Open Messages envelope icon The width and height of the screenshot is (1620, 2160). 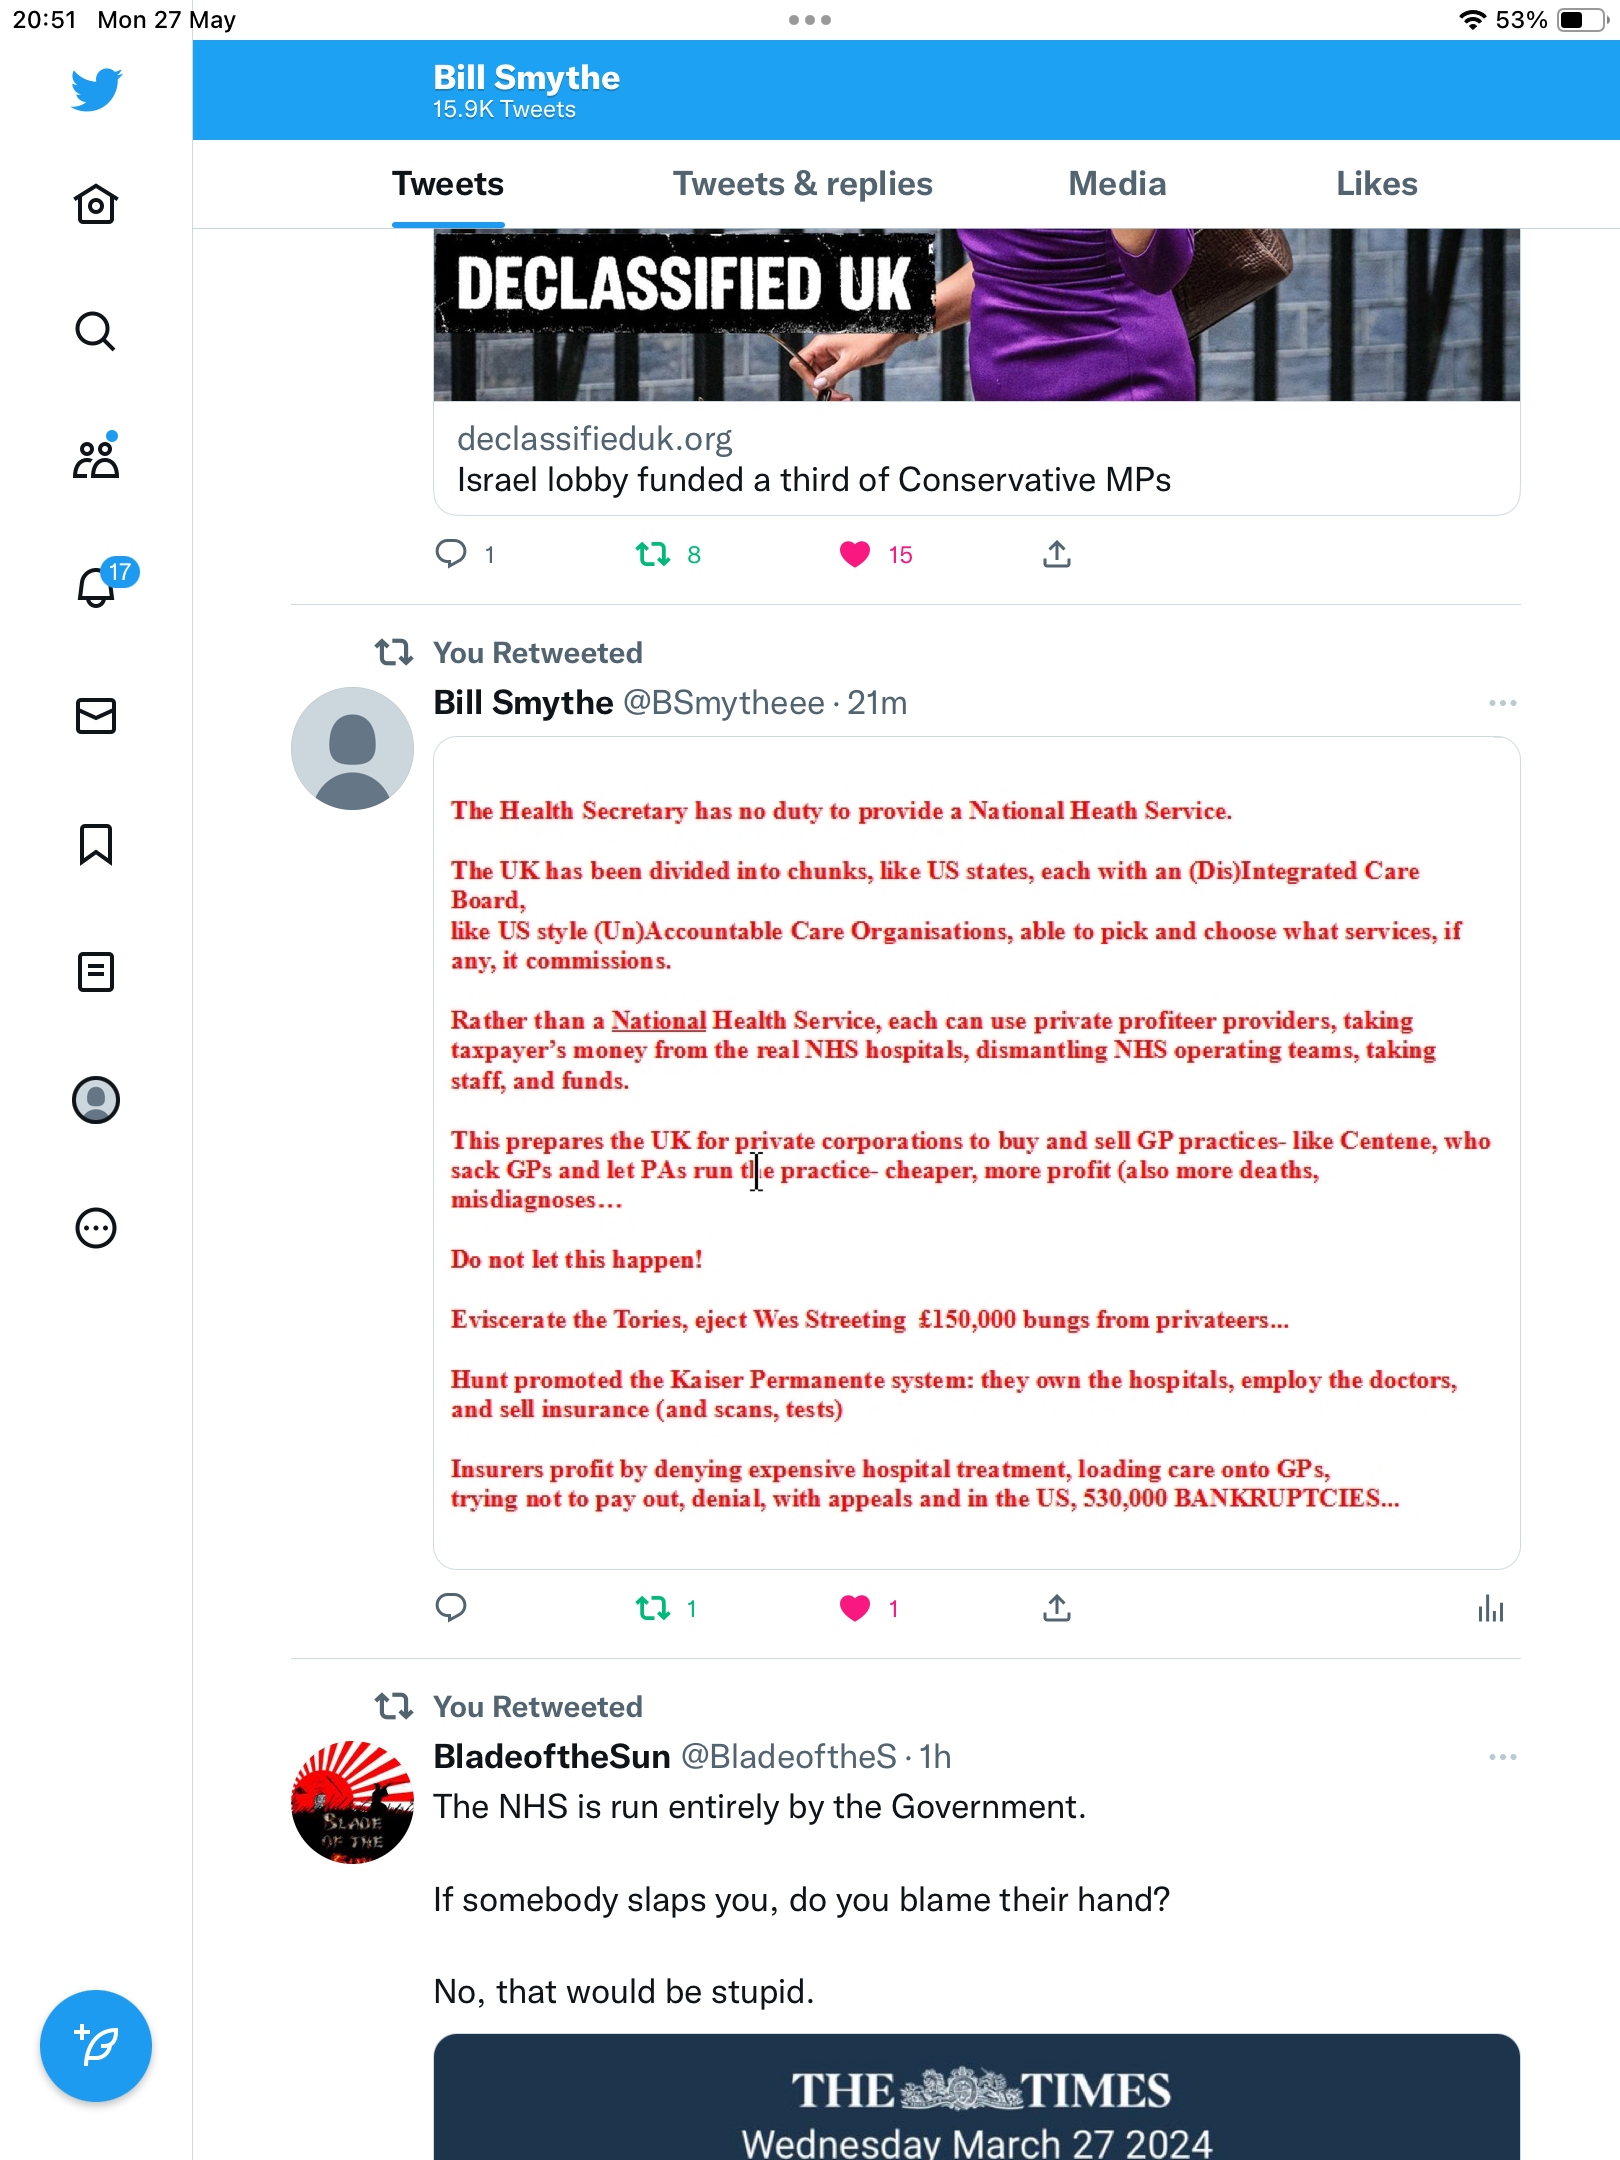[96, 716]
